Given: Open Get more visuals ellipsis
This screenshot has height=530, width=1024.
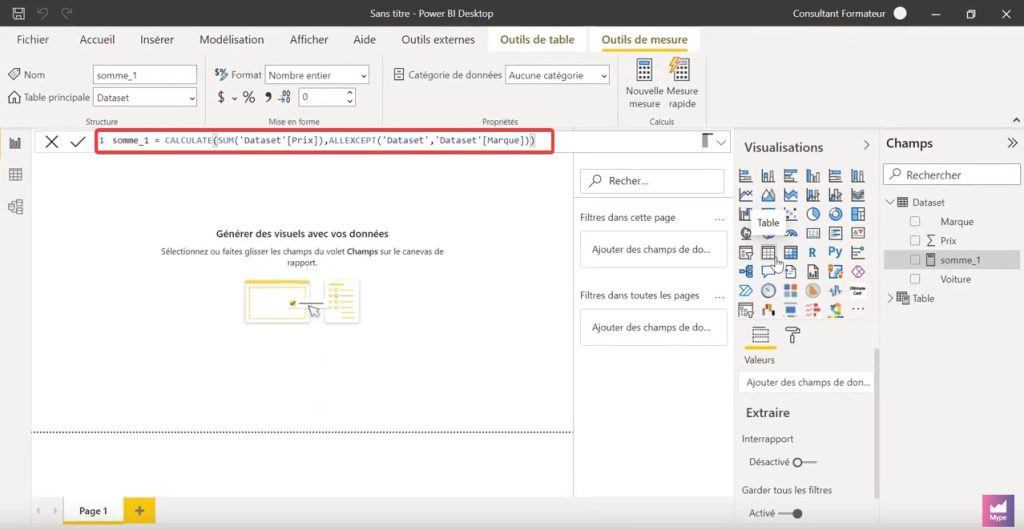Looking at the screenshot, I should [x=857, y=309].
